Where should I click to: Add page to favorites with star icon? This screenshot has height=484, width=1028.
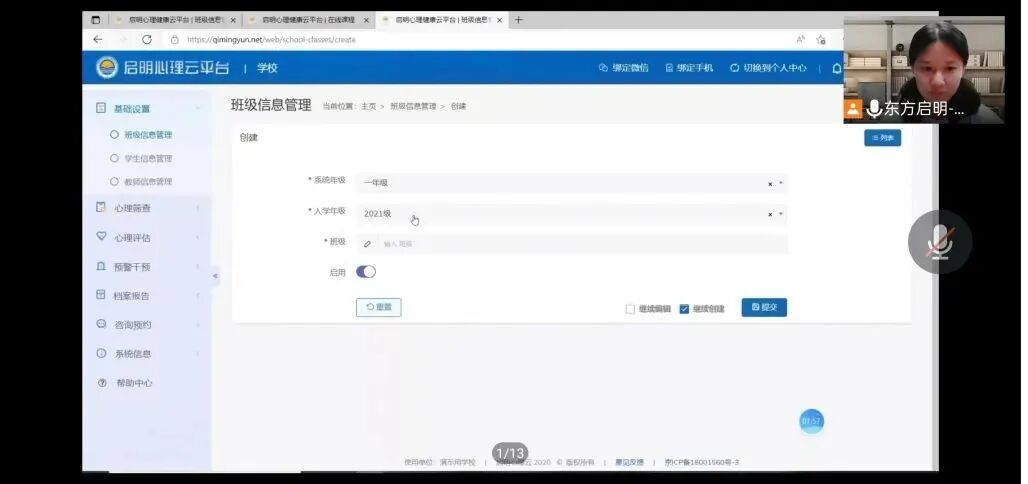[821, 40]
